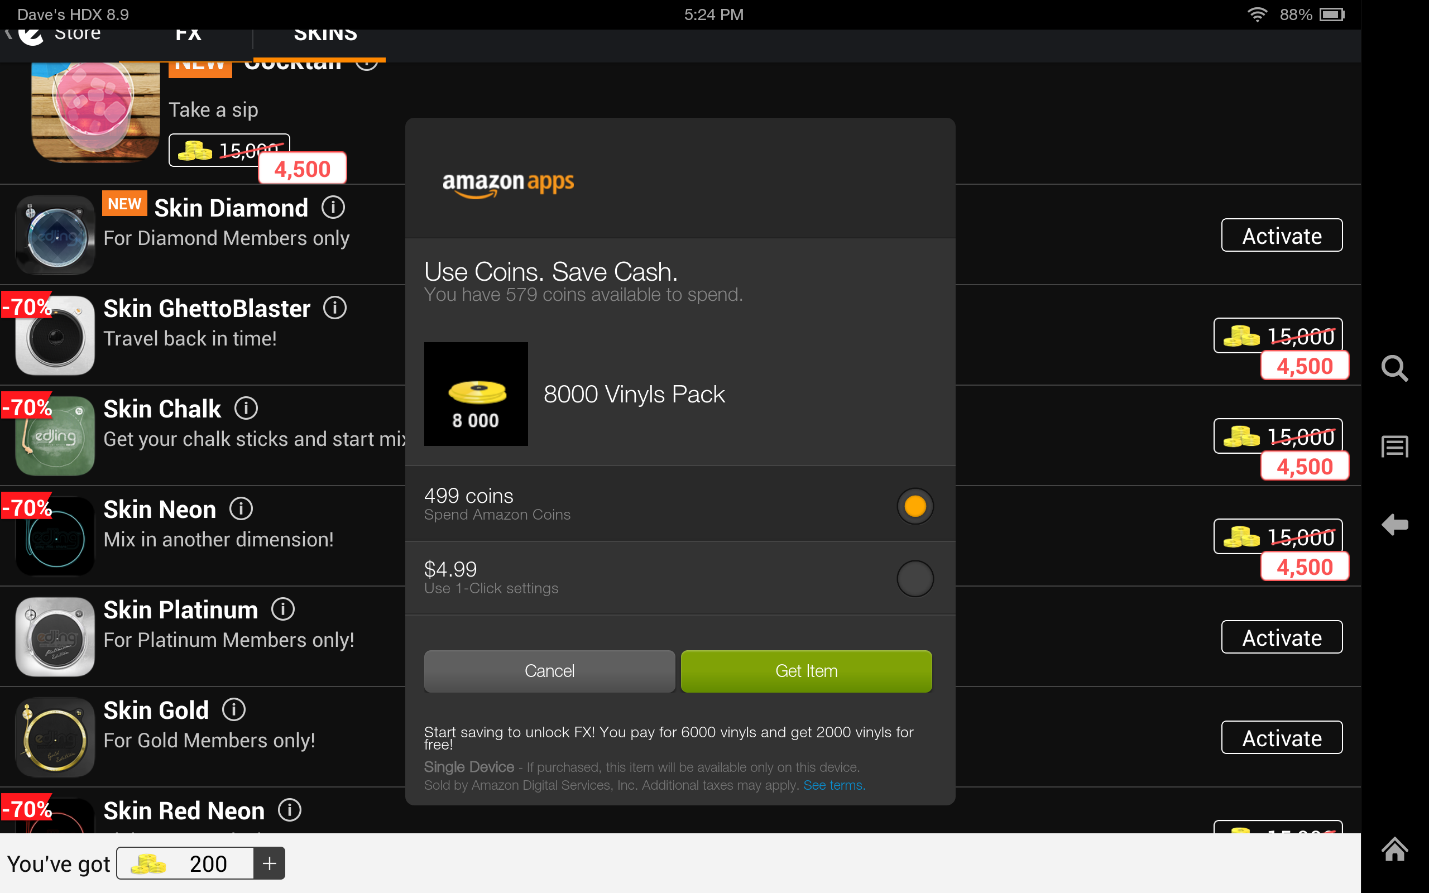Image resolution: width=1429 pixels, height=893 pixels.
Task: Tap the Skin GhettoBlaster thumbnail
Action: [x=55, y=335]
